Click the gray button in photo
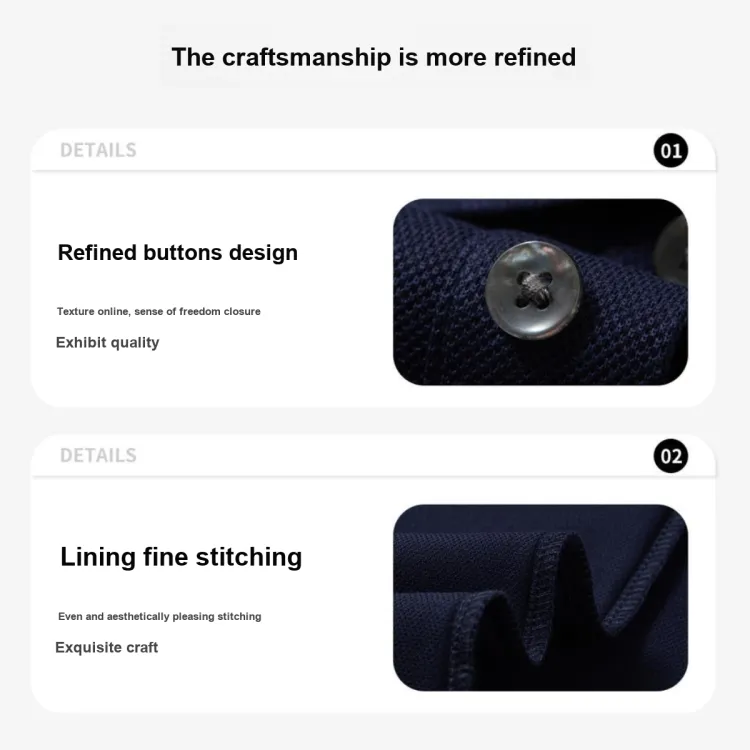Image resolution: width=750 pixels, height=750 pixels. (x=533, y=290)
